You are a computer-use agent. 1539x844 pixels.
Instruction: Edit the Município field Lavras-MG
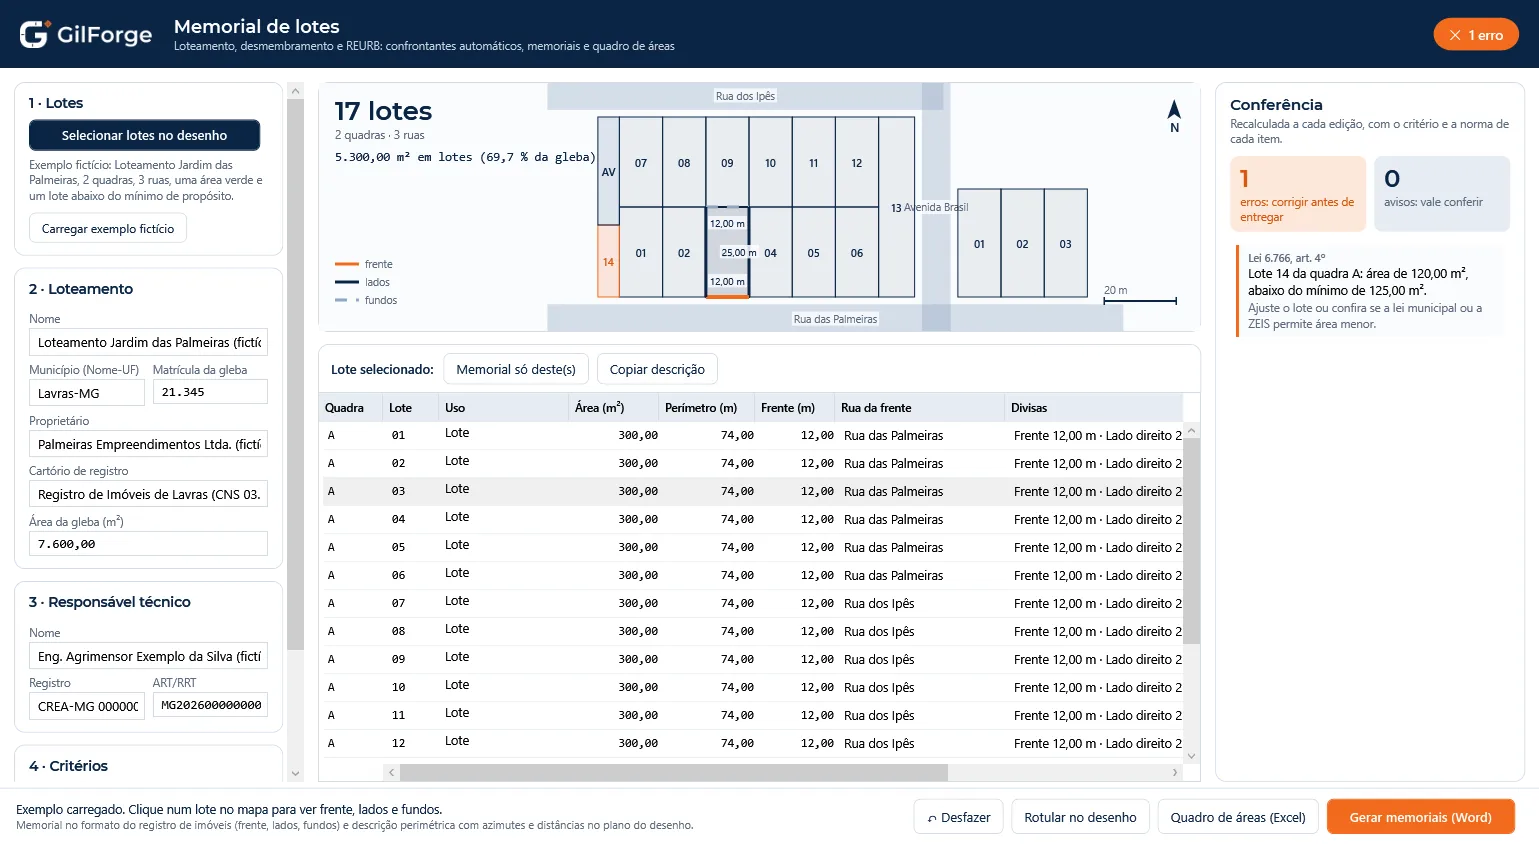tap(87, 393)
